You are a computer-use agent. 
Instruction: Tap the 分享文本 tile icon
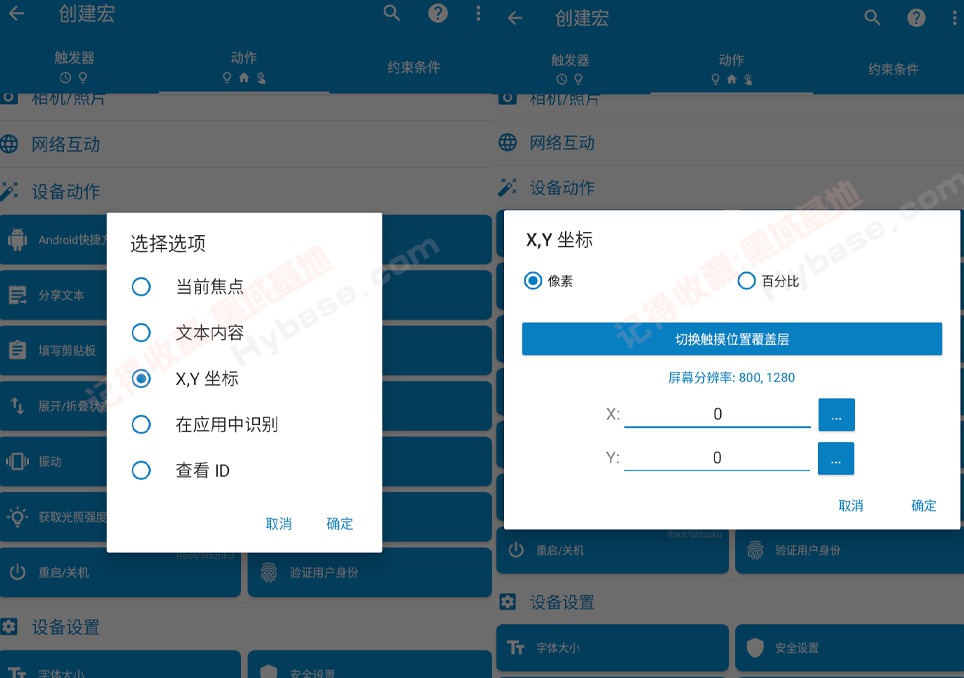(x=17, y=295)
